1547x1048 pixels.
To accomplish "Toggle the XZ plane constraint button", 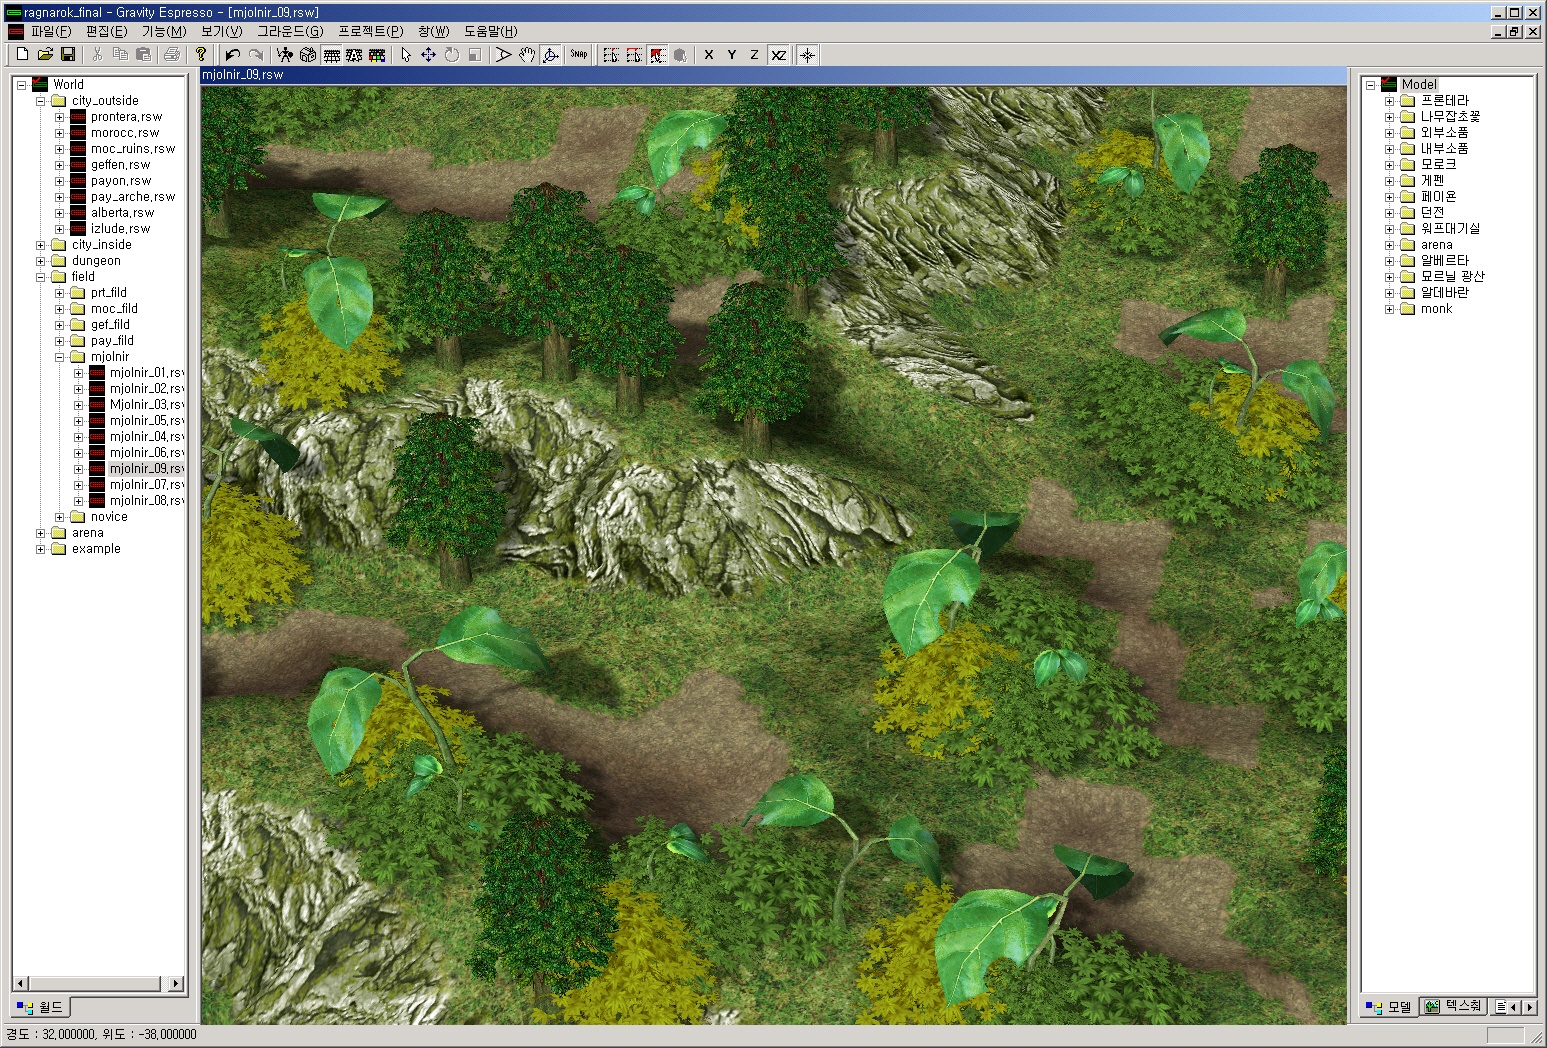I will click(778, 55).
